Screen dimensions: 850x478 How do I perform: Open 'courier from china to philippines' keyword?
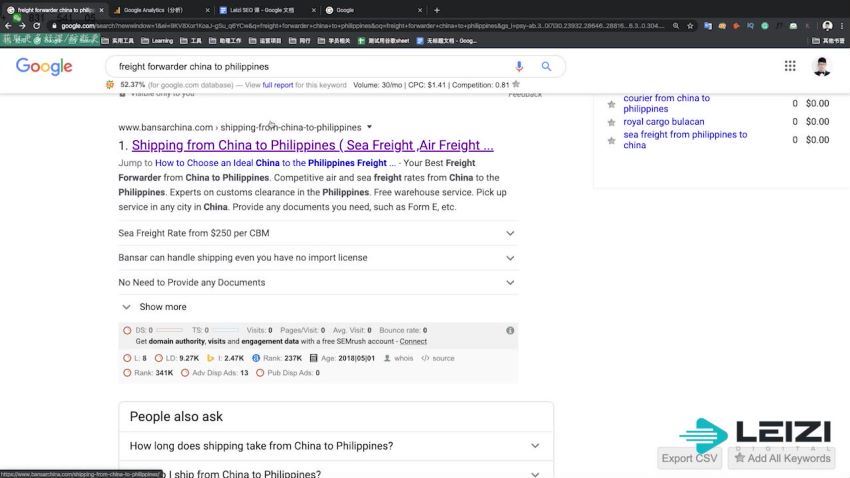click(x=666, y=104)
